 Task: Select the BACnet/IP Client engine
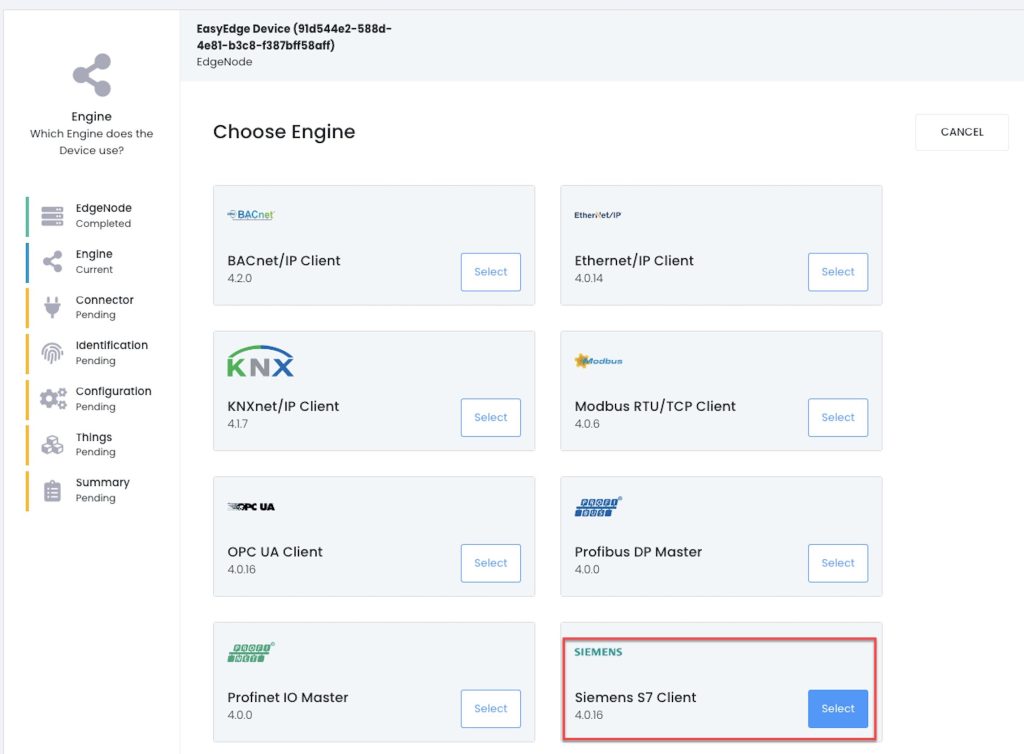pyautogui.click(x=490, y=272)
